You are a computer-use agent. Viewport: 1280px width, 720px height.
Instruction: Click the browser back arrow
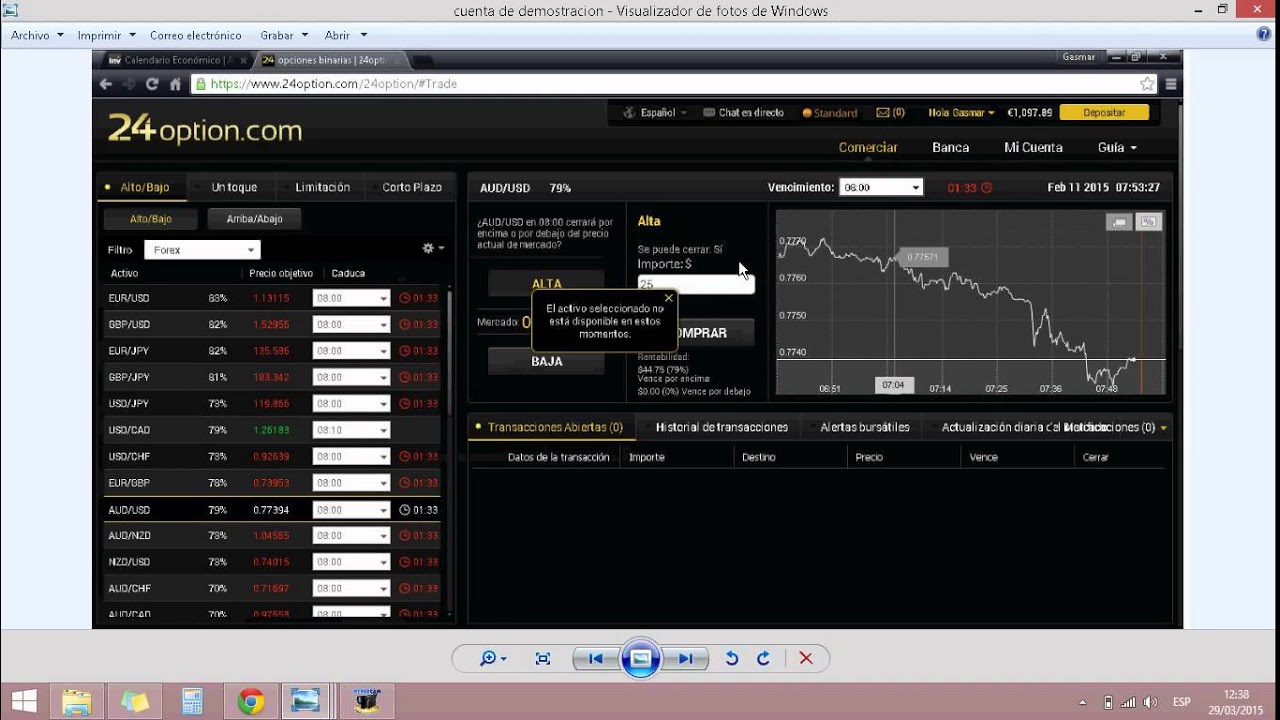[106, 84]
